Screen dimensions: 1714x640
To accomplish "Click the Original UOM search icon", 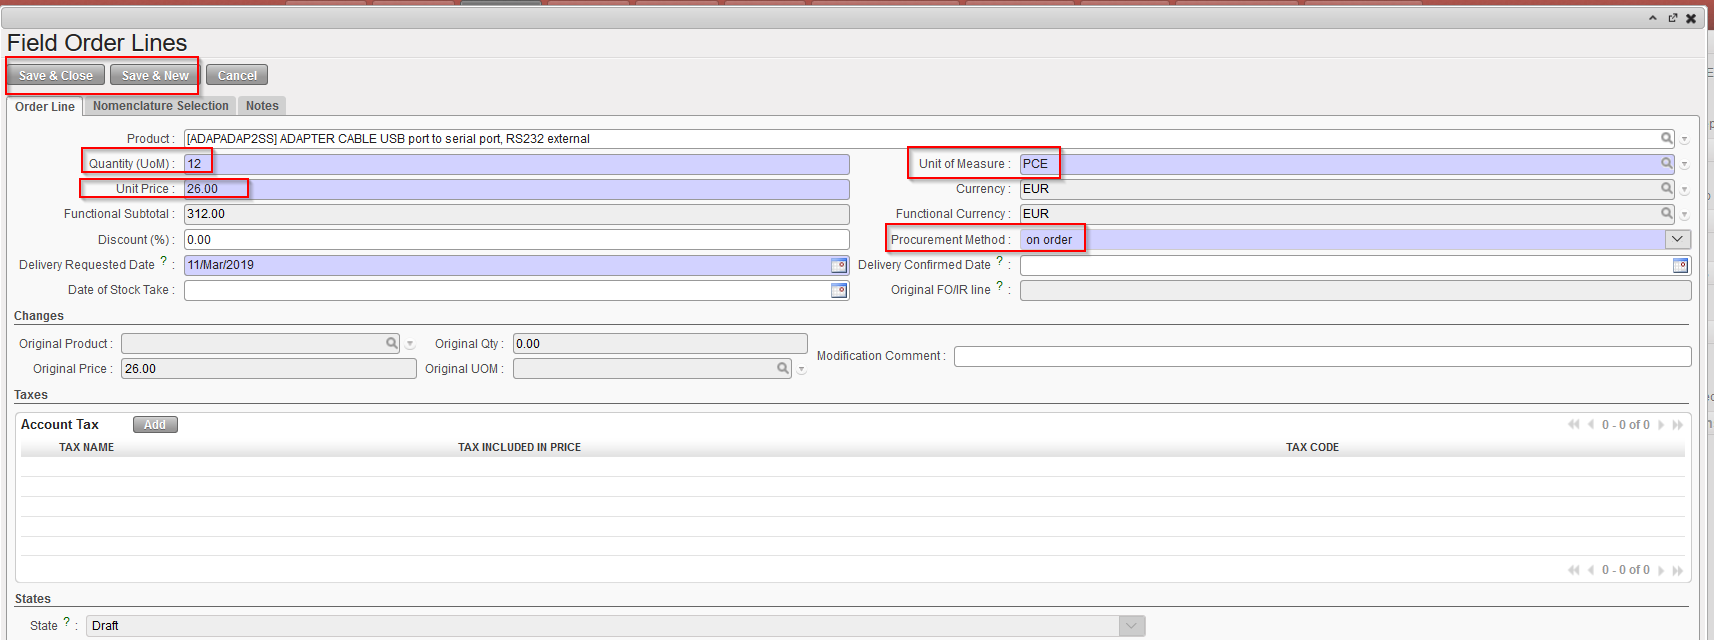I will click(783, 369).
